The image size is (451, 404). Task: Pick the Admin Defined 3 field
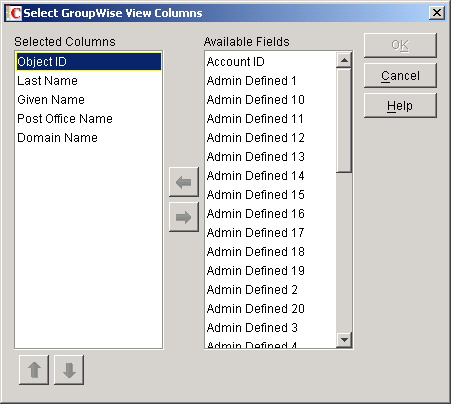point(271,328)
